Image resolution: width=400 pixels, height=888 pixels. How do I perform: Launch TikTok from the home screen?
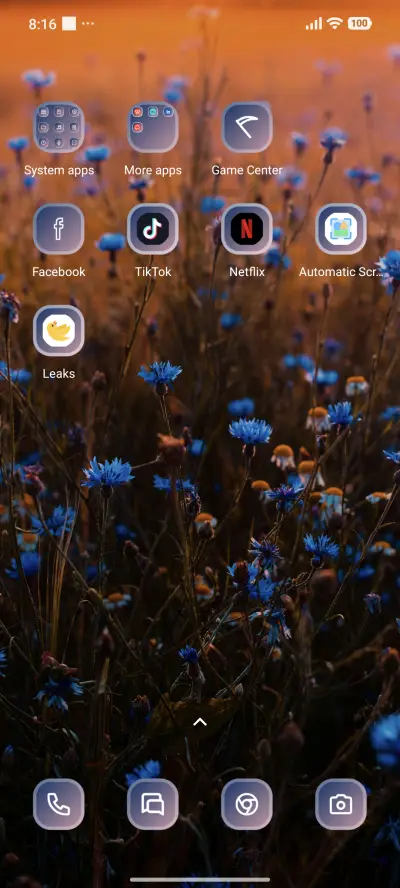(152, 229)
